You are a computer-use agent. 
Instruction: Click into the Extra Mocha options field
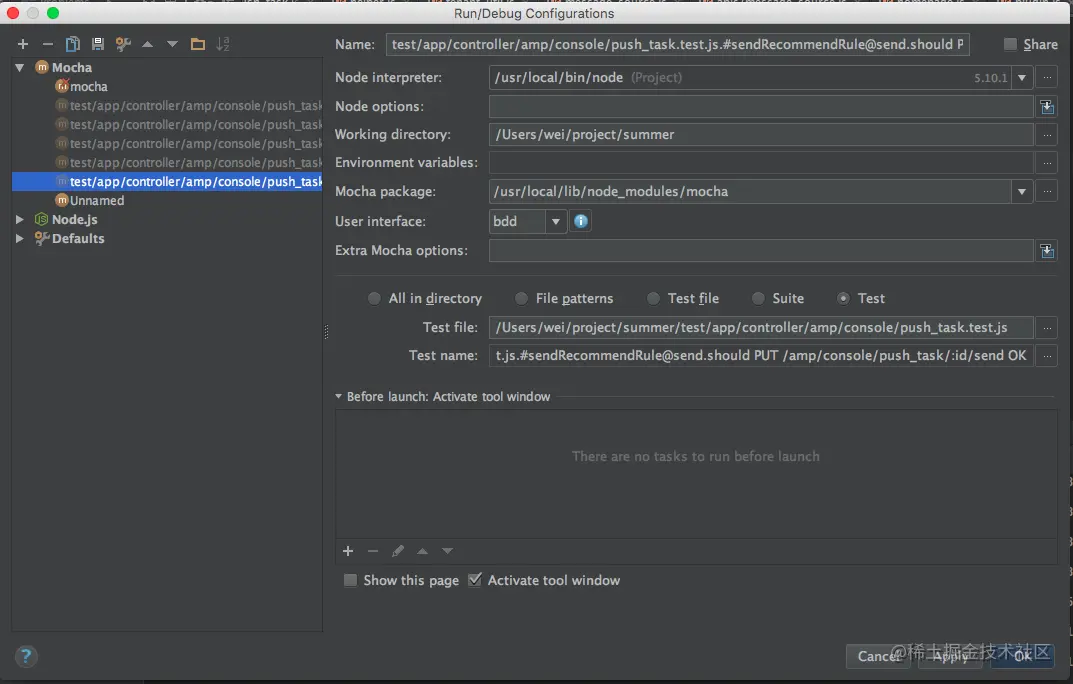coord(761,251)
